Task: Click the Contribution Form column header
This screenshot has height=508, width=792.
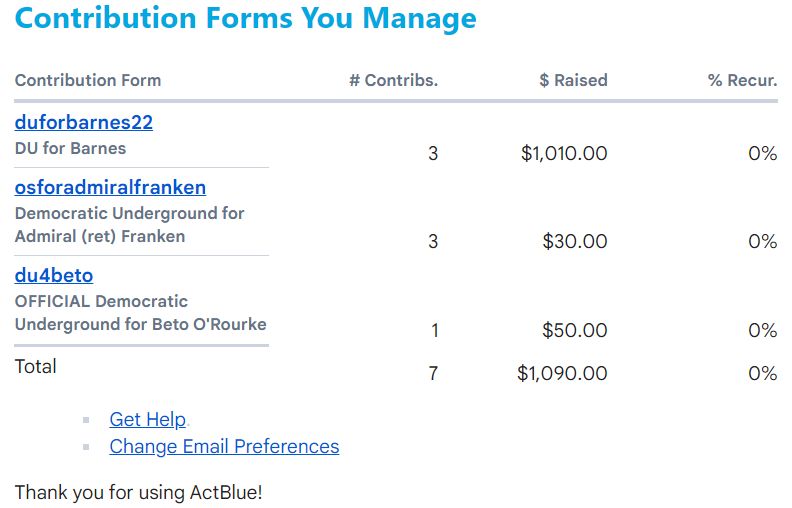Action: point(88,80)
